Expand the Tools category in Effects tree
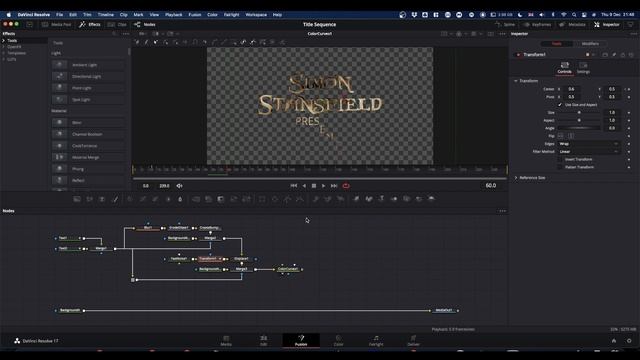640x360 pixels. (x=4, y=40)
